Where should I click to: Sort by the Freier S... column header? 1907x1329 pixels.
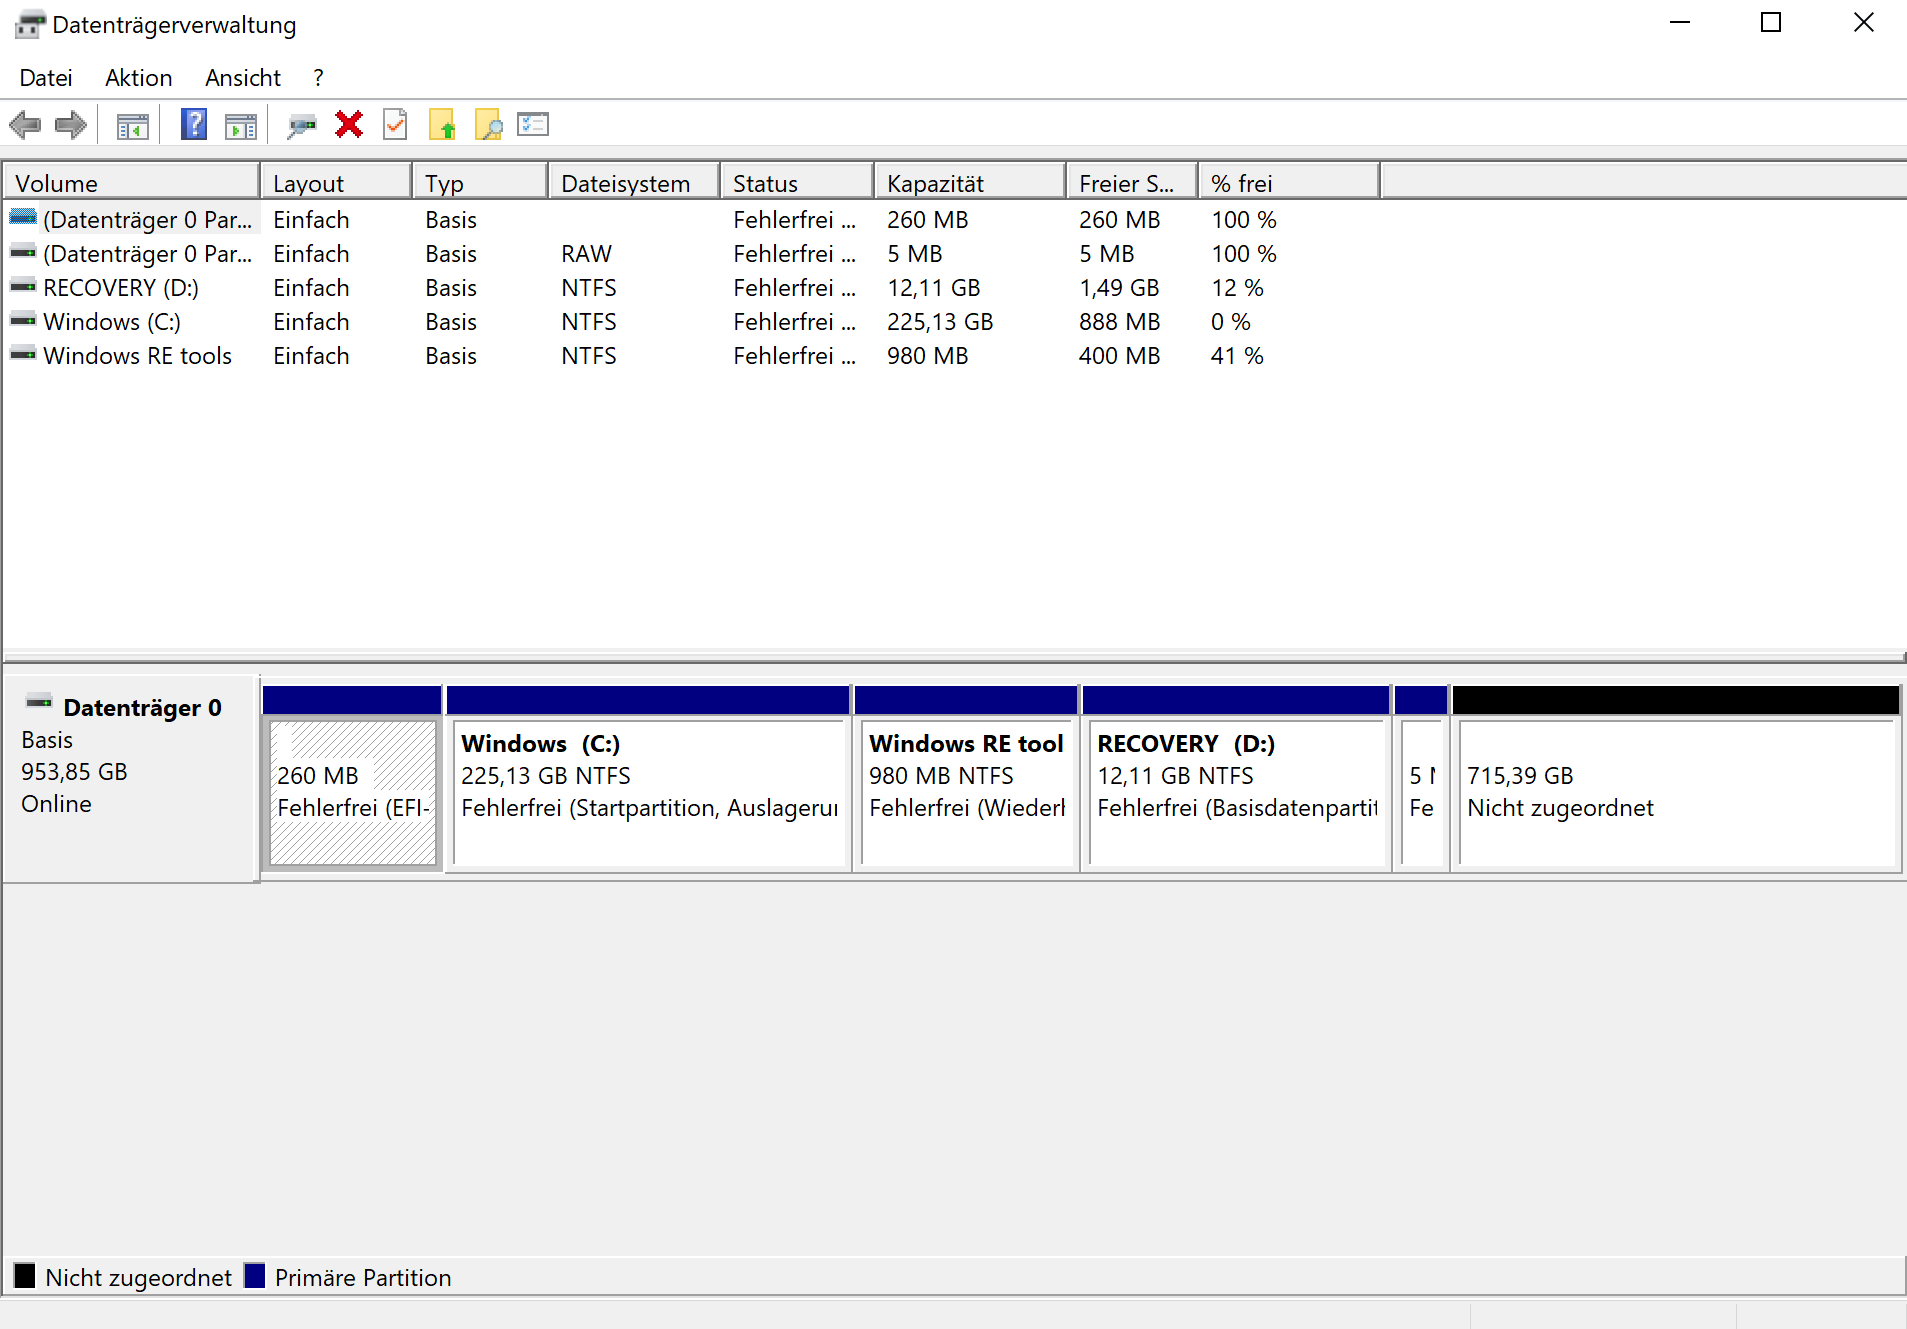tap(1132, 183)
